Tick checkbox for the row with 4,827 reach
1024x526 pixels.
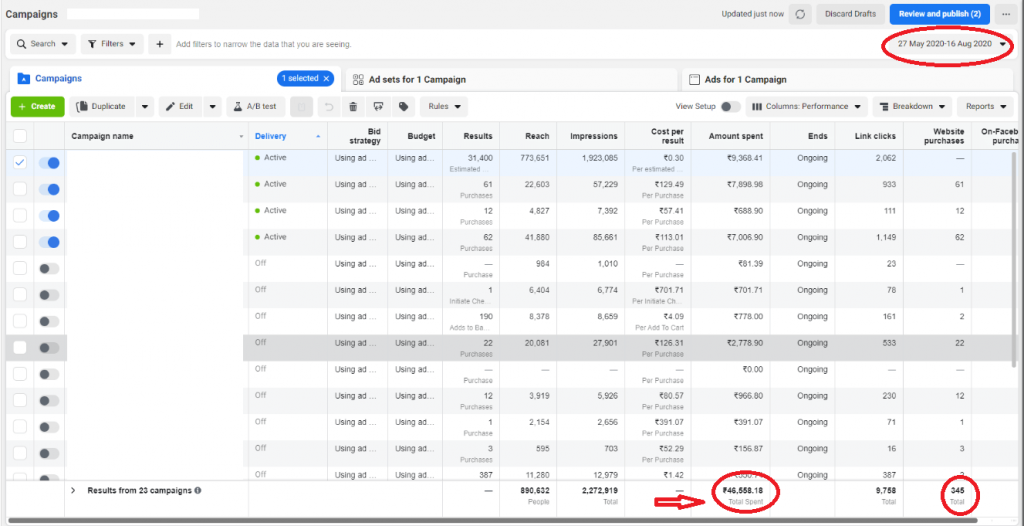tap(20, 216)
